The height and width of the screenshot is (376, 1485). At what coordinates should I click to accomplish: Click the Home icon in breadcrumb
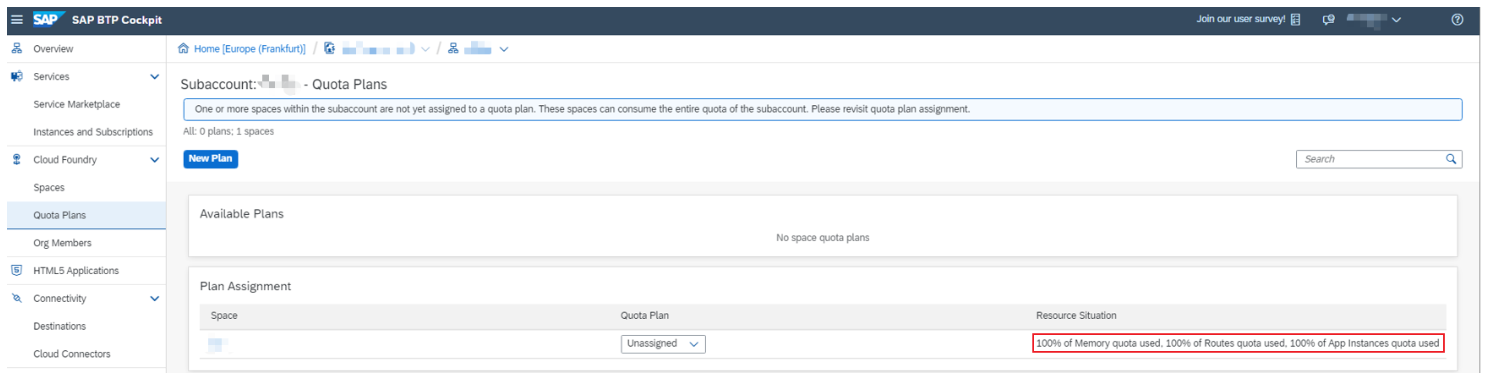(183, 49)
